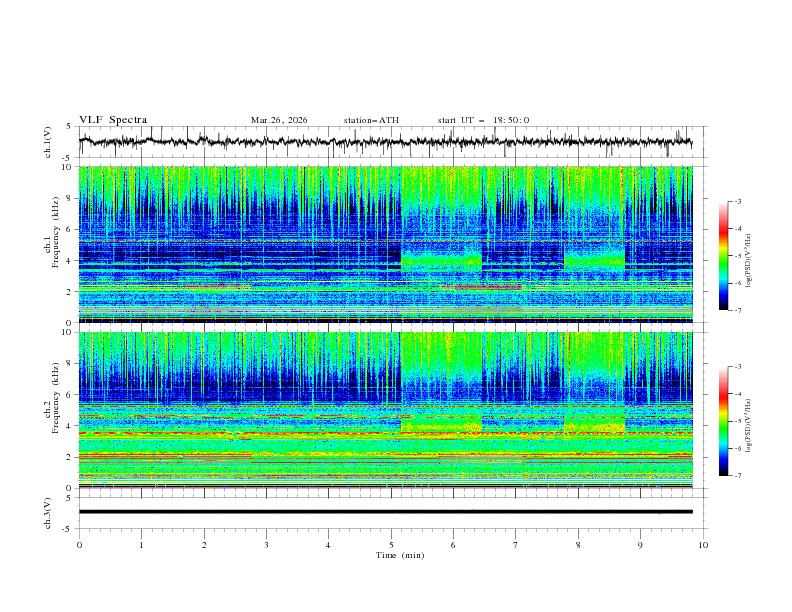Click the 'Time (min)' axis label
The height and width of the screenshot is (612, 792).
tap(400, 555)
